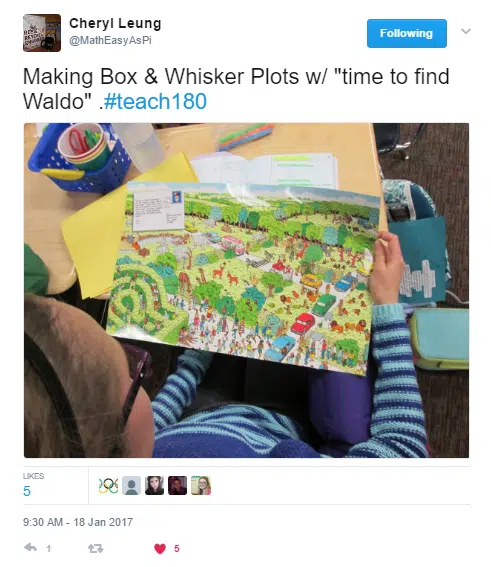Click the LIKES label

tap(33, 476)
